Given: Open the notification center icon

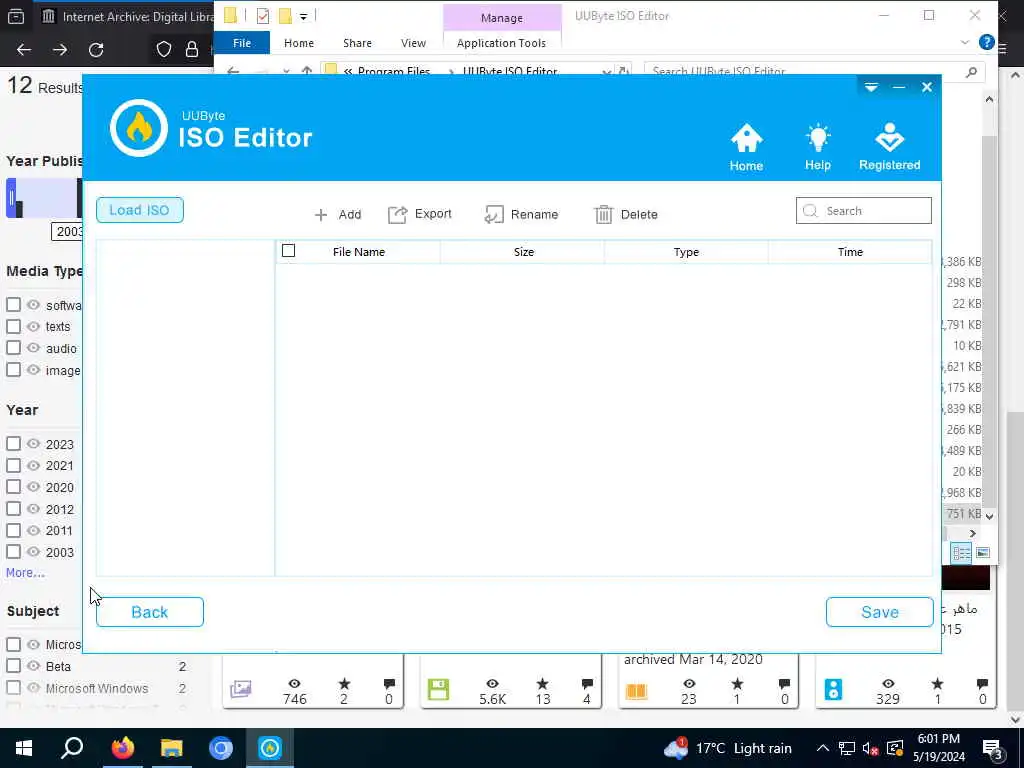Looking at the screenshot, I should pos(993,749).
